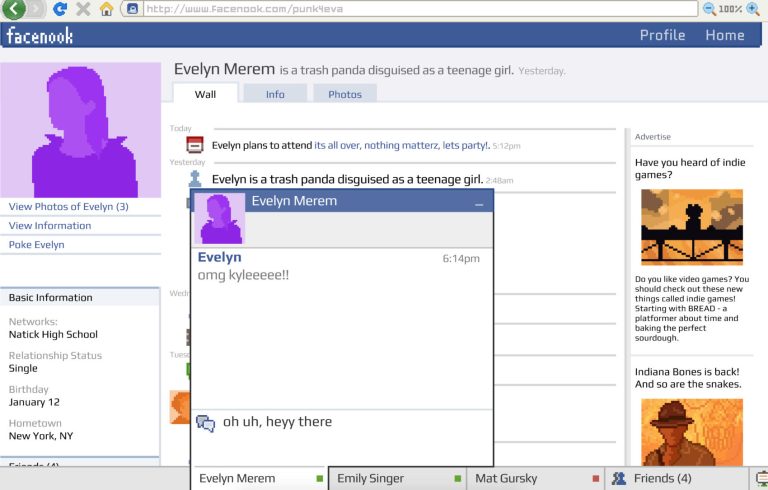Click the chat reply 'oh uh, heyy there'

(x=277, y=422)
